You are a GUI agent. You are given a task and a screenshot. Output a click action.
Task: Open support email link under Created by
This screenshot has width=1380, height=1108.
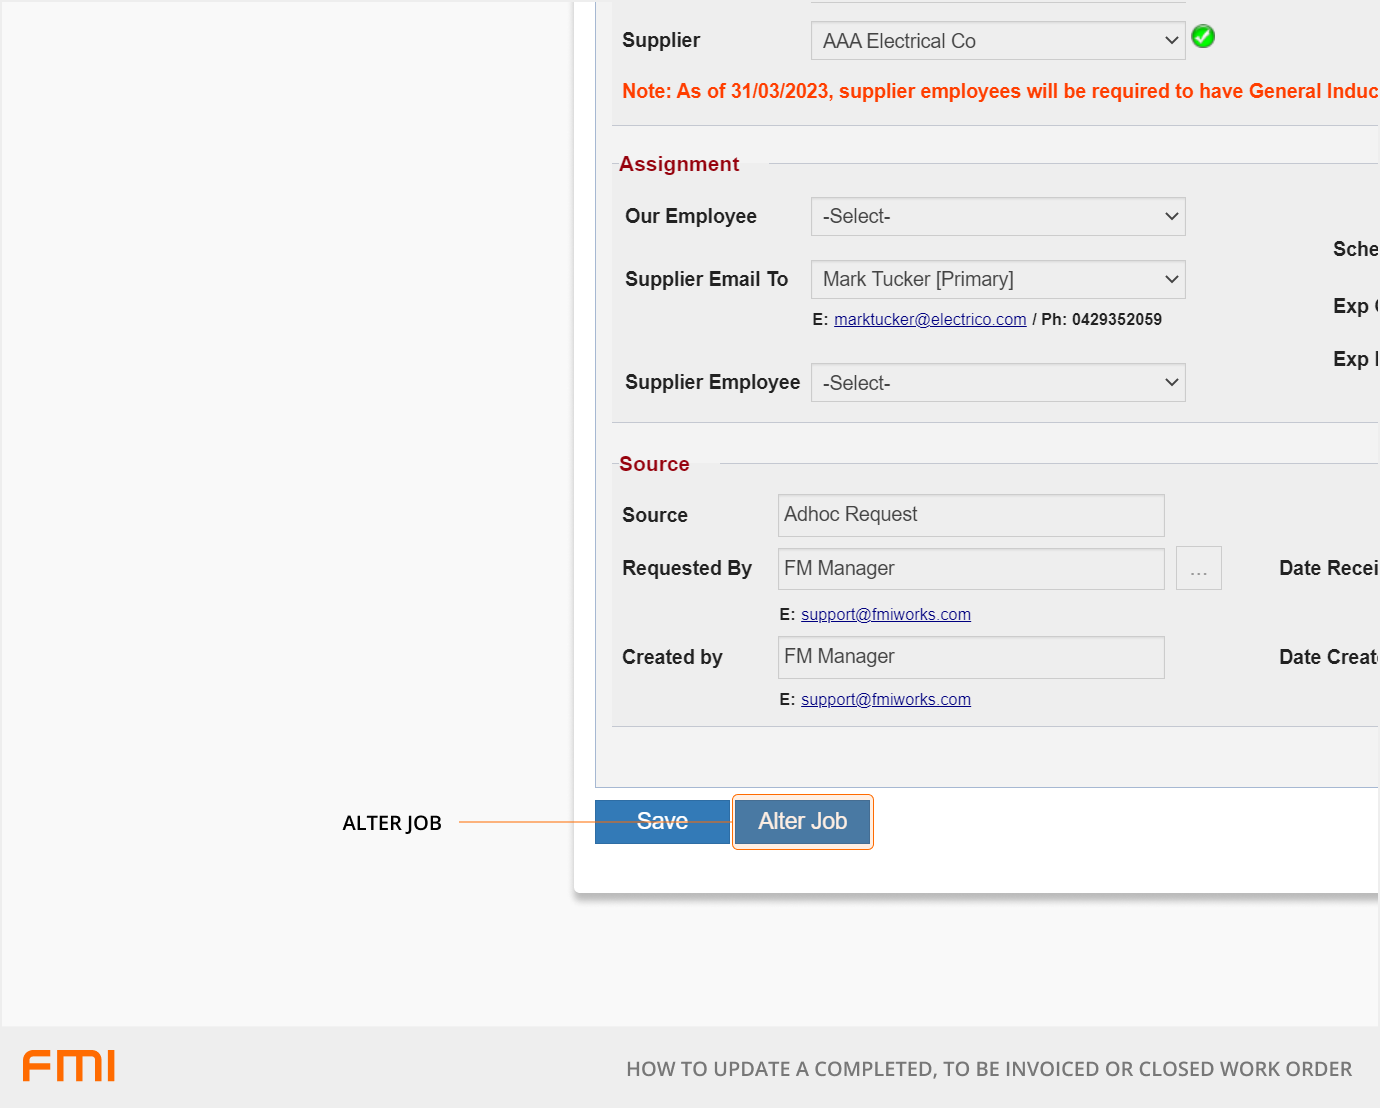(x=885, y=700)
